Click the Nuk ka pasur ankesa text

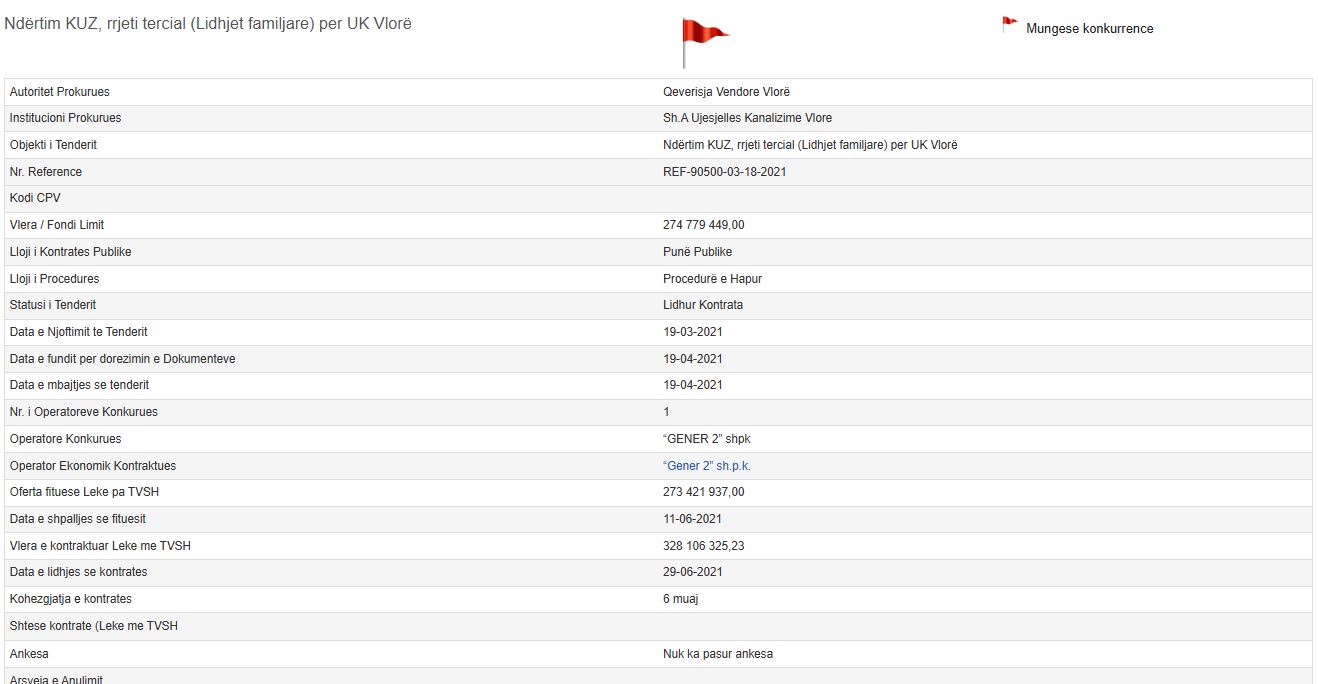[717, 654]
